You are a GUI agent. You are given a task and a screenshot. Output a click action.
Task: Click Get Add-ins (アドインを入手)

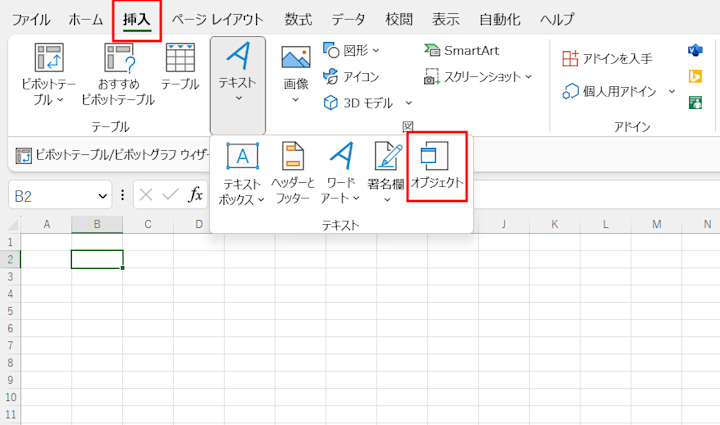click(608, 59)
